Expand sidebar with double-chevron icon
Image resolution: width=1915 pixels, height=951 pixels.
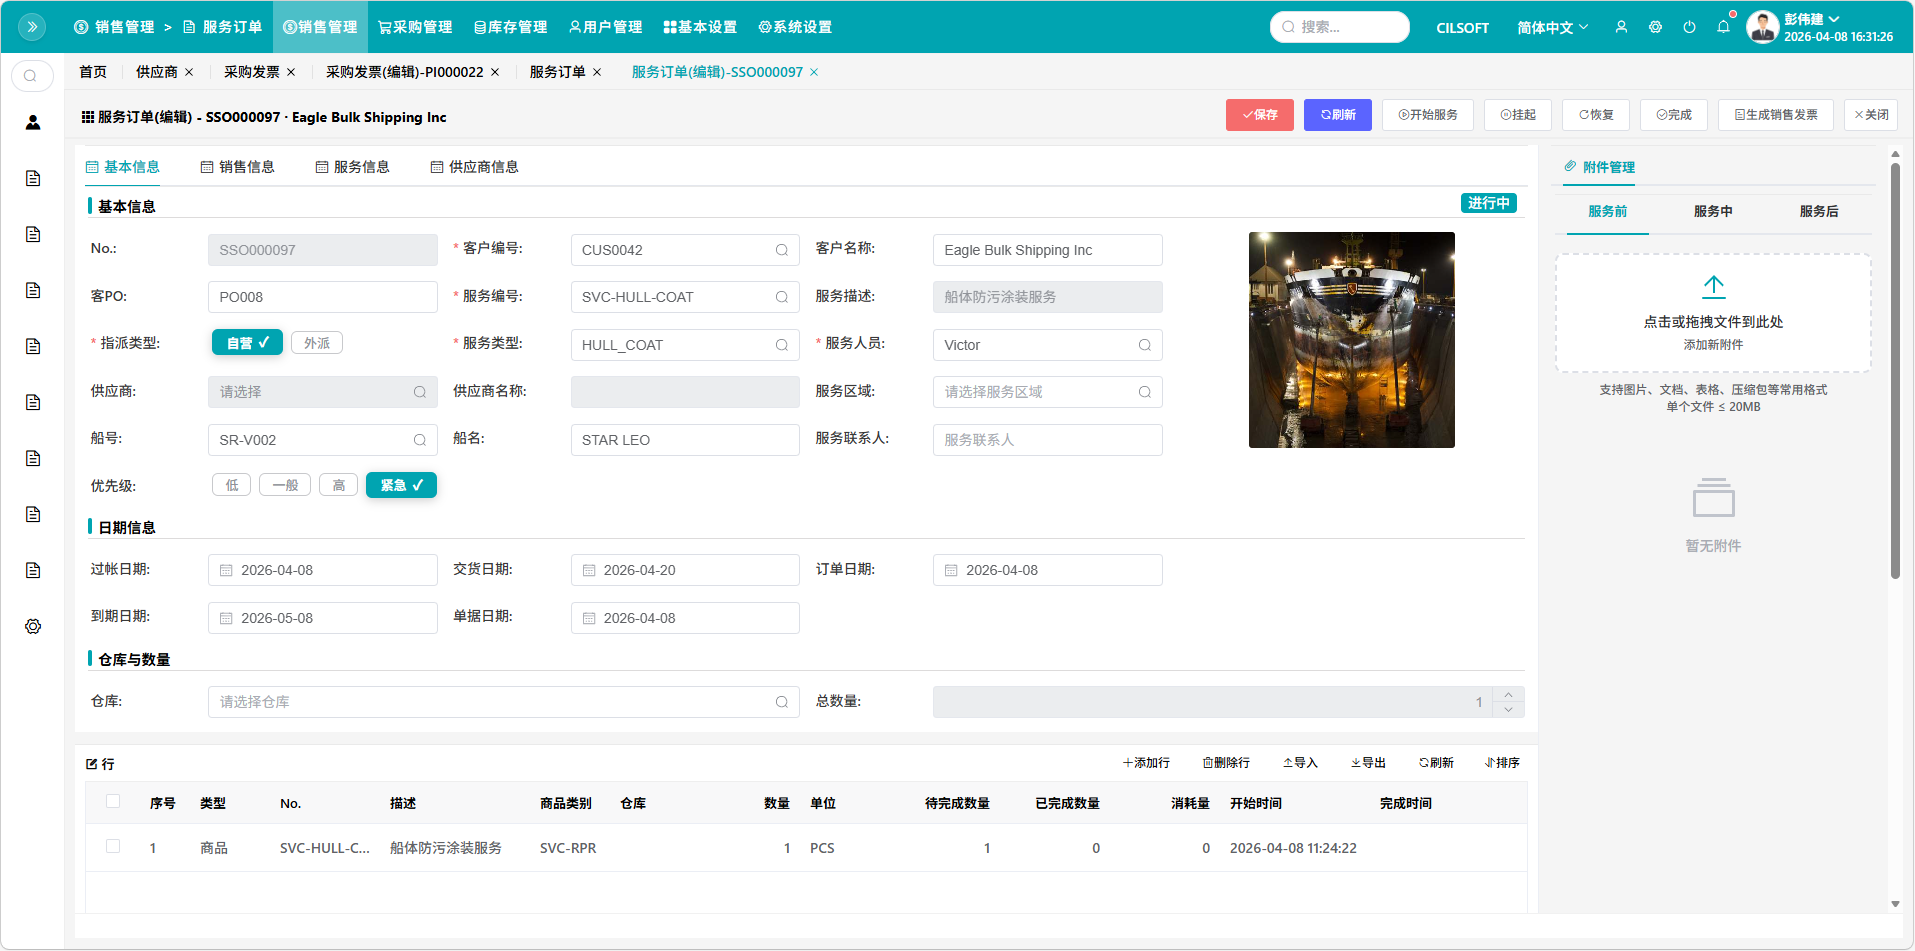(x=32, y=27)
